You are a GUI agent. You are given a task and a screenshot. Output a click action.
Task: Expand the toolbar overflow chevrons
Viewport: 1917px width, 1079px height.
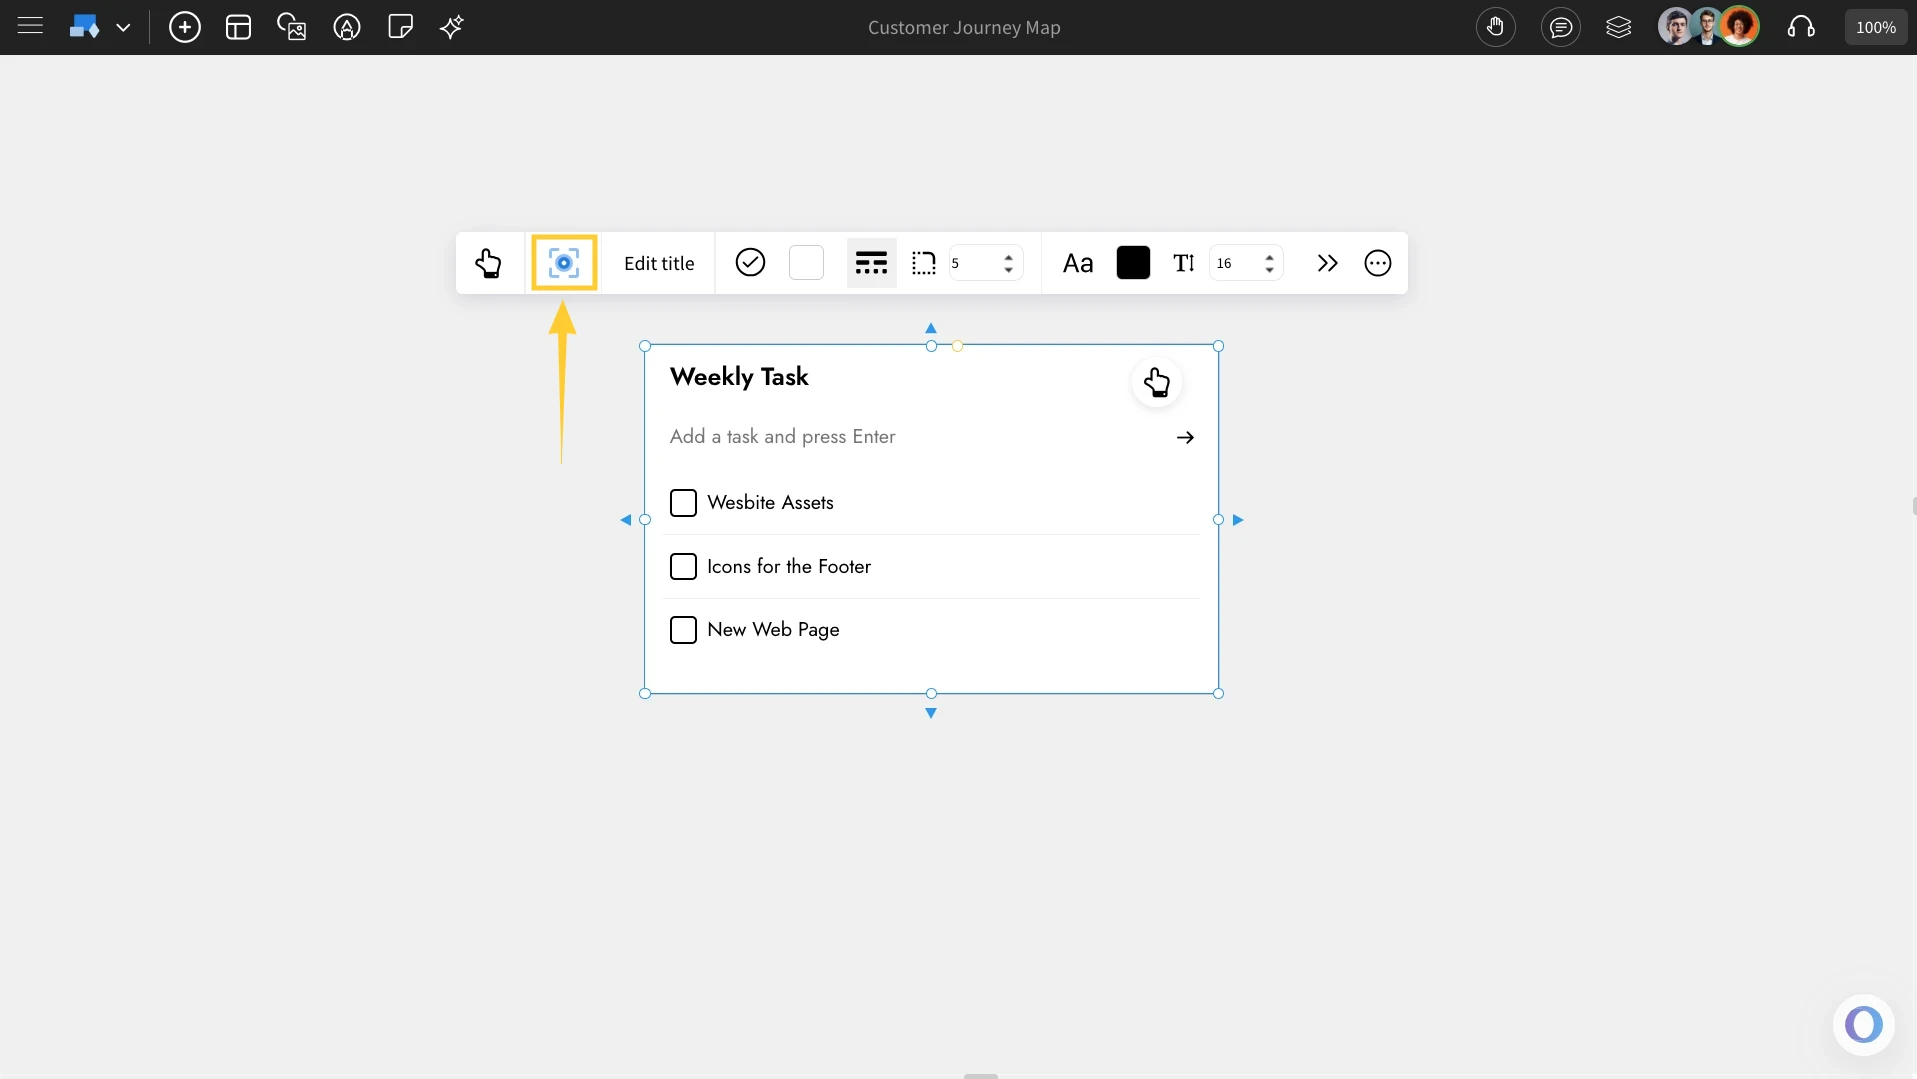click(x=1326, y=263)
